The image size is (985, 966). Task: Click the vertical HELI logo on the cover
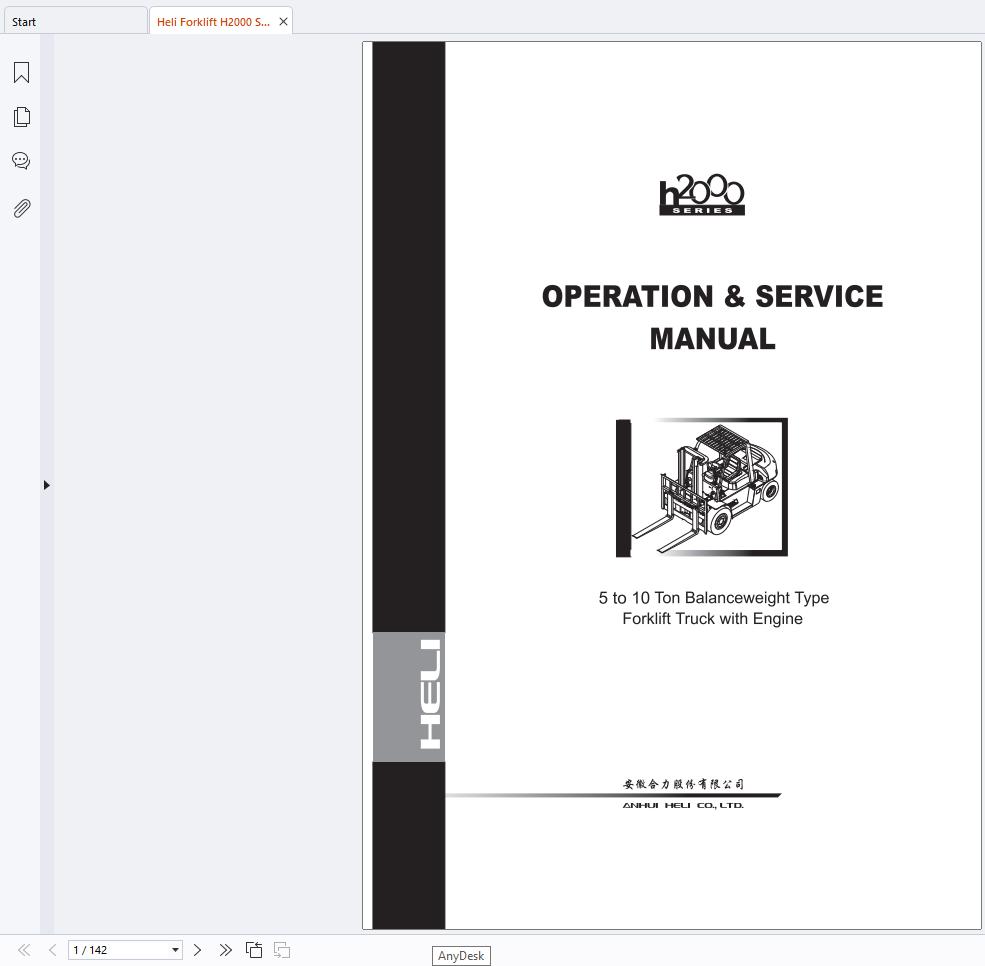[431, 694]
